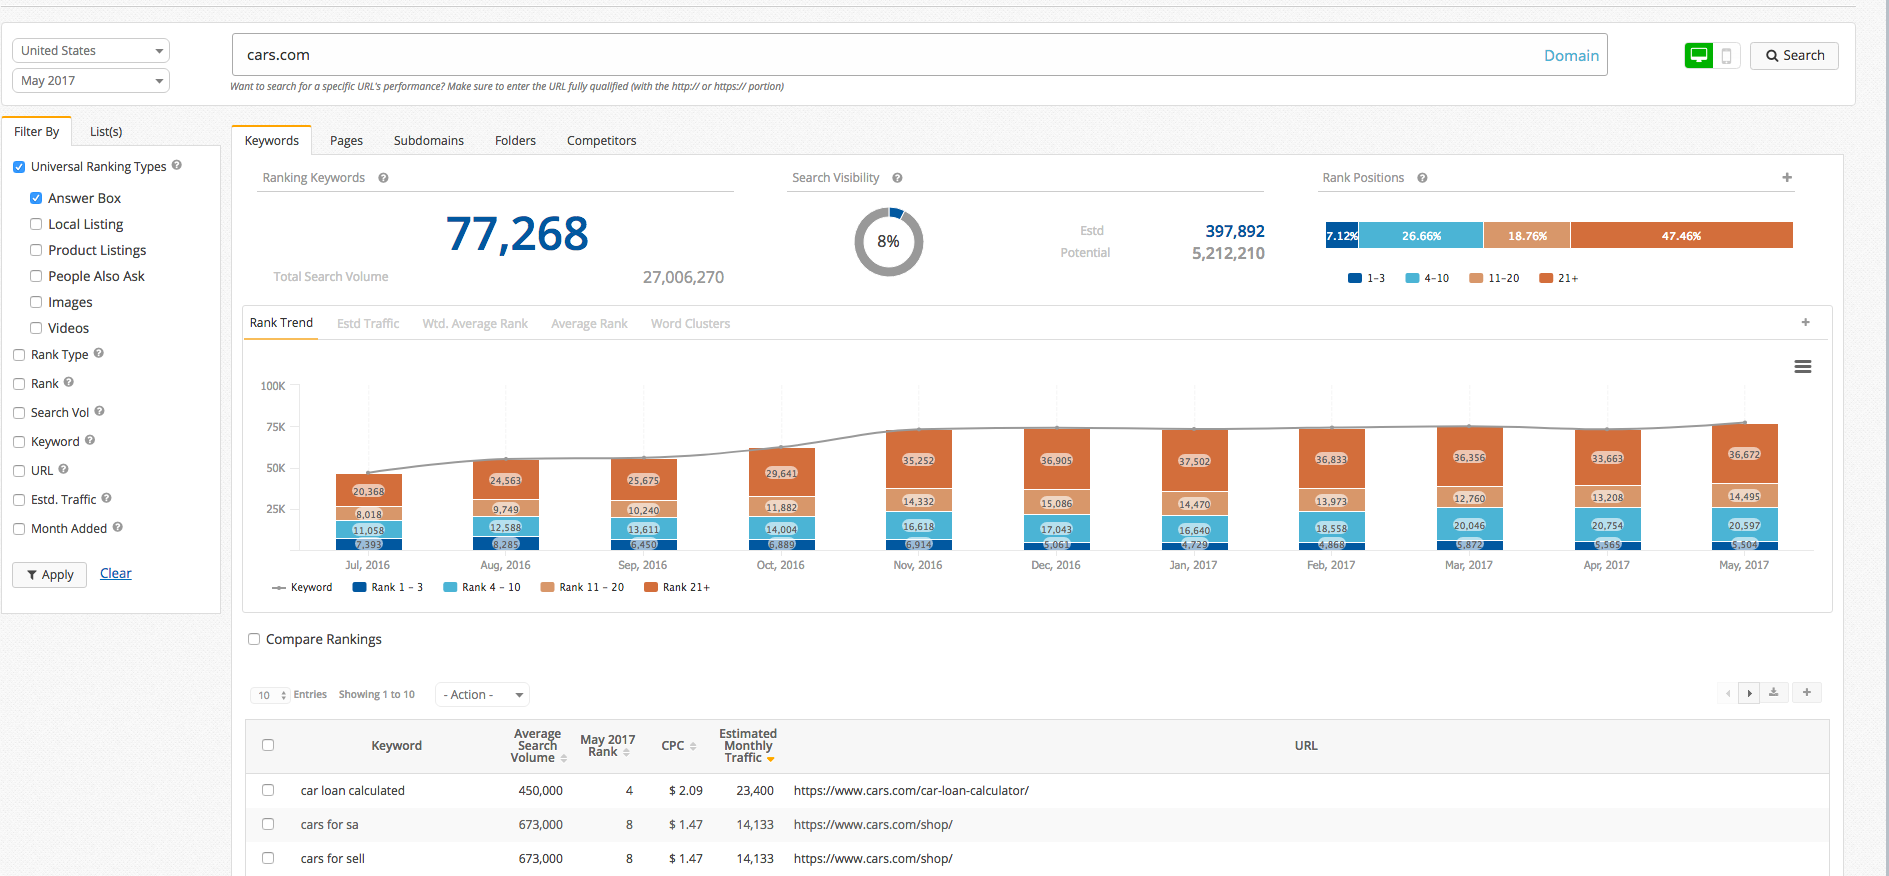Click help icon beside Rank Type filter
The image size is (1889, 876).
click(99, 353)
